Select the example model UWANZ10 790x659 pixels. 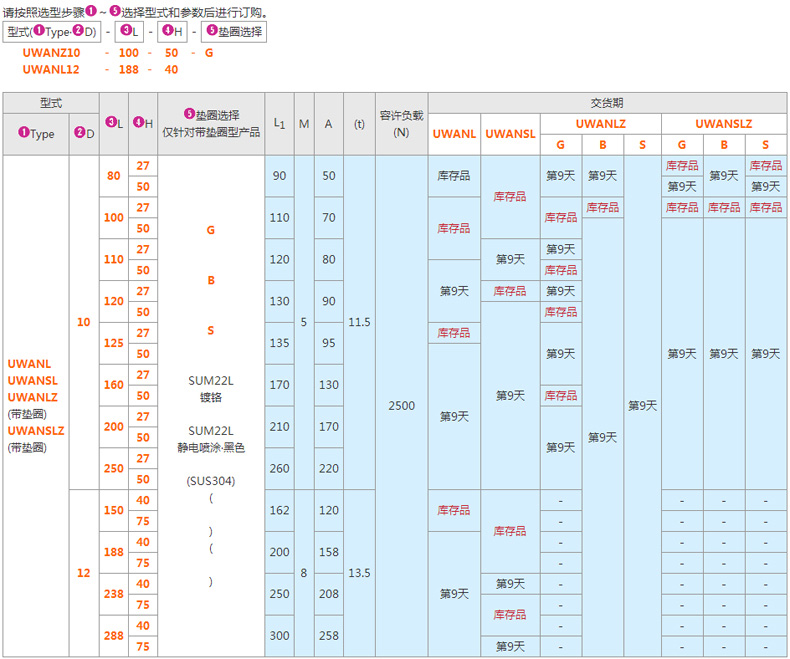coord(51,51)
